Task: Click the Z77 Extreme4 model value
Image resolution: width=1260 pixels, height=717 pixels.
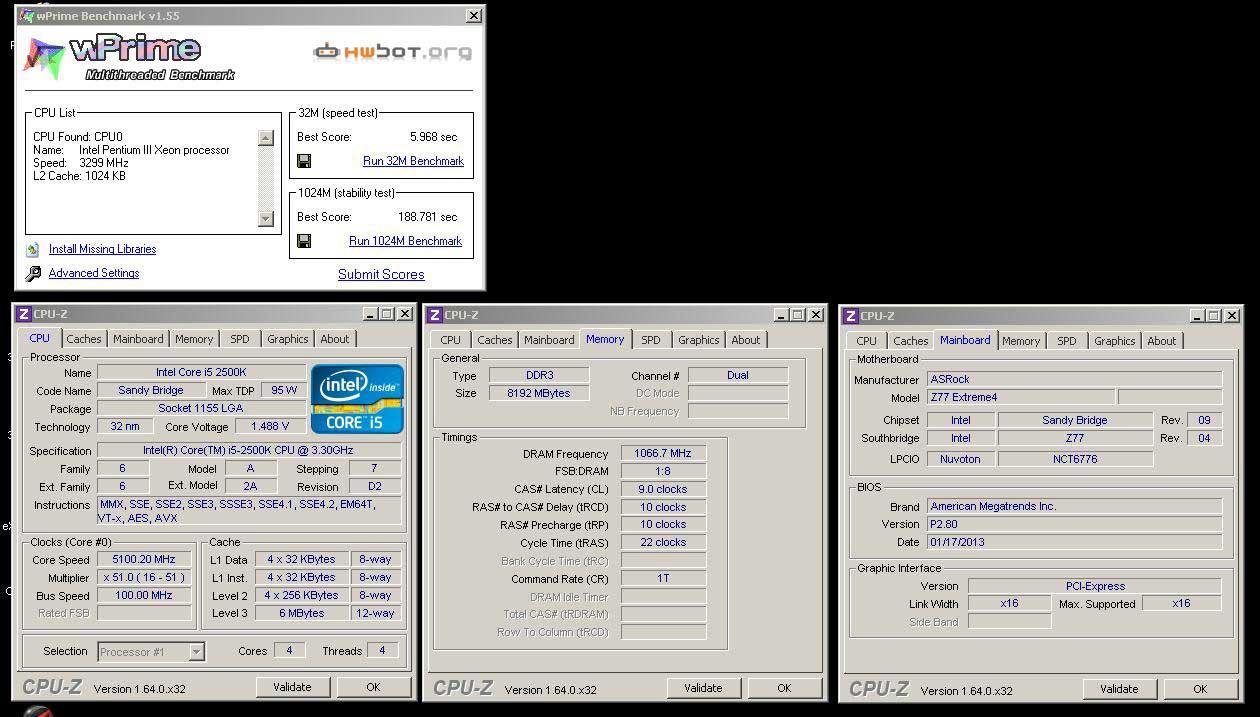Action: tap(1020, 398)
